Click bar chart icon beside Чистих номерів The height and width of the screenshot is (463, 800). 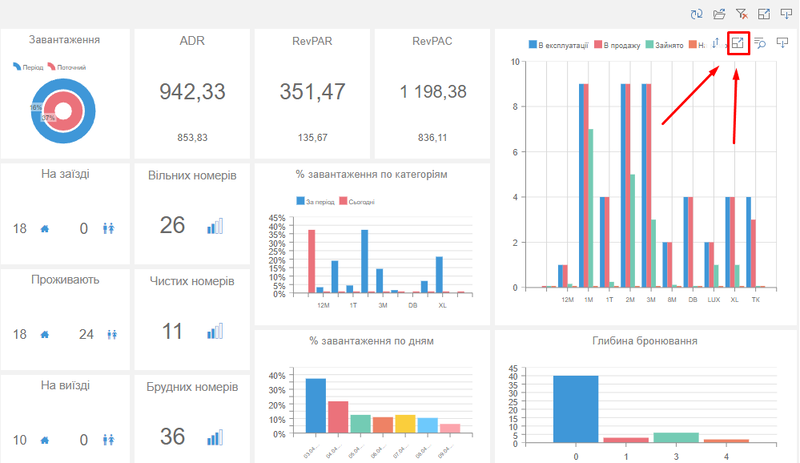point(215,331)
